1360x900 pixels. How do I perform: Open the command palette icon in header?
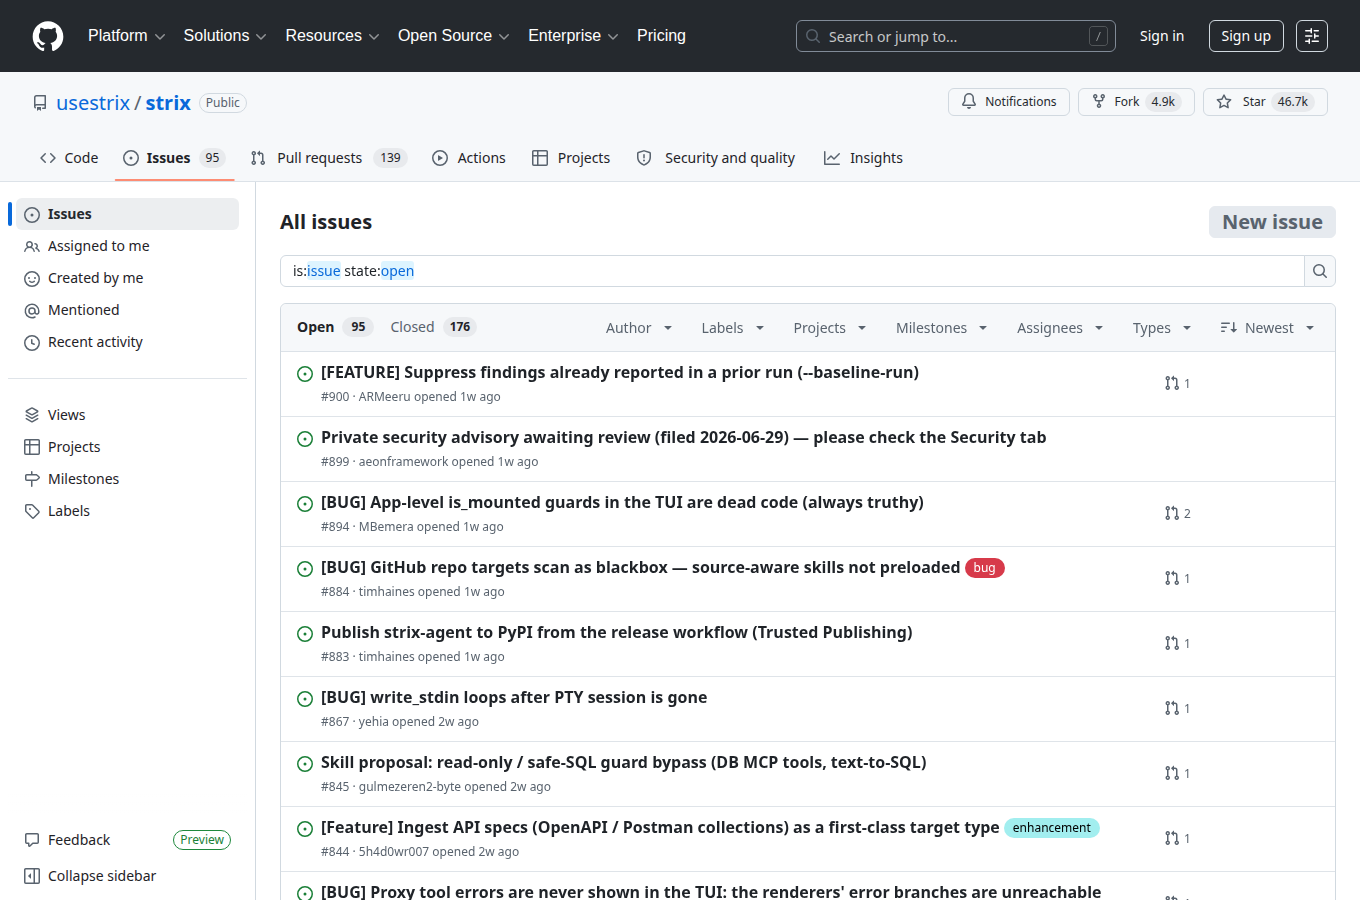click(1312, 36)
